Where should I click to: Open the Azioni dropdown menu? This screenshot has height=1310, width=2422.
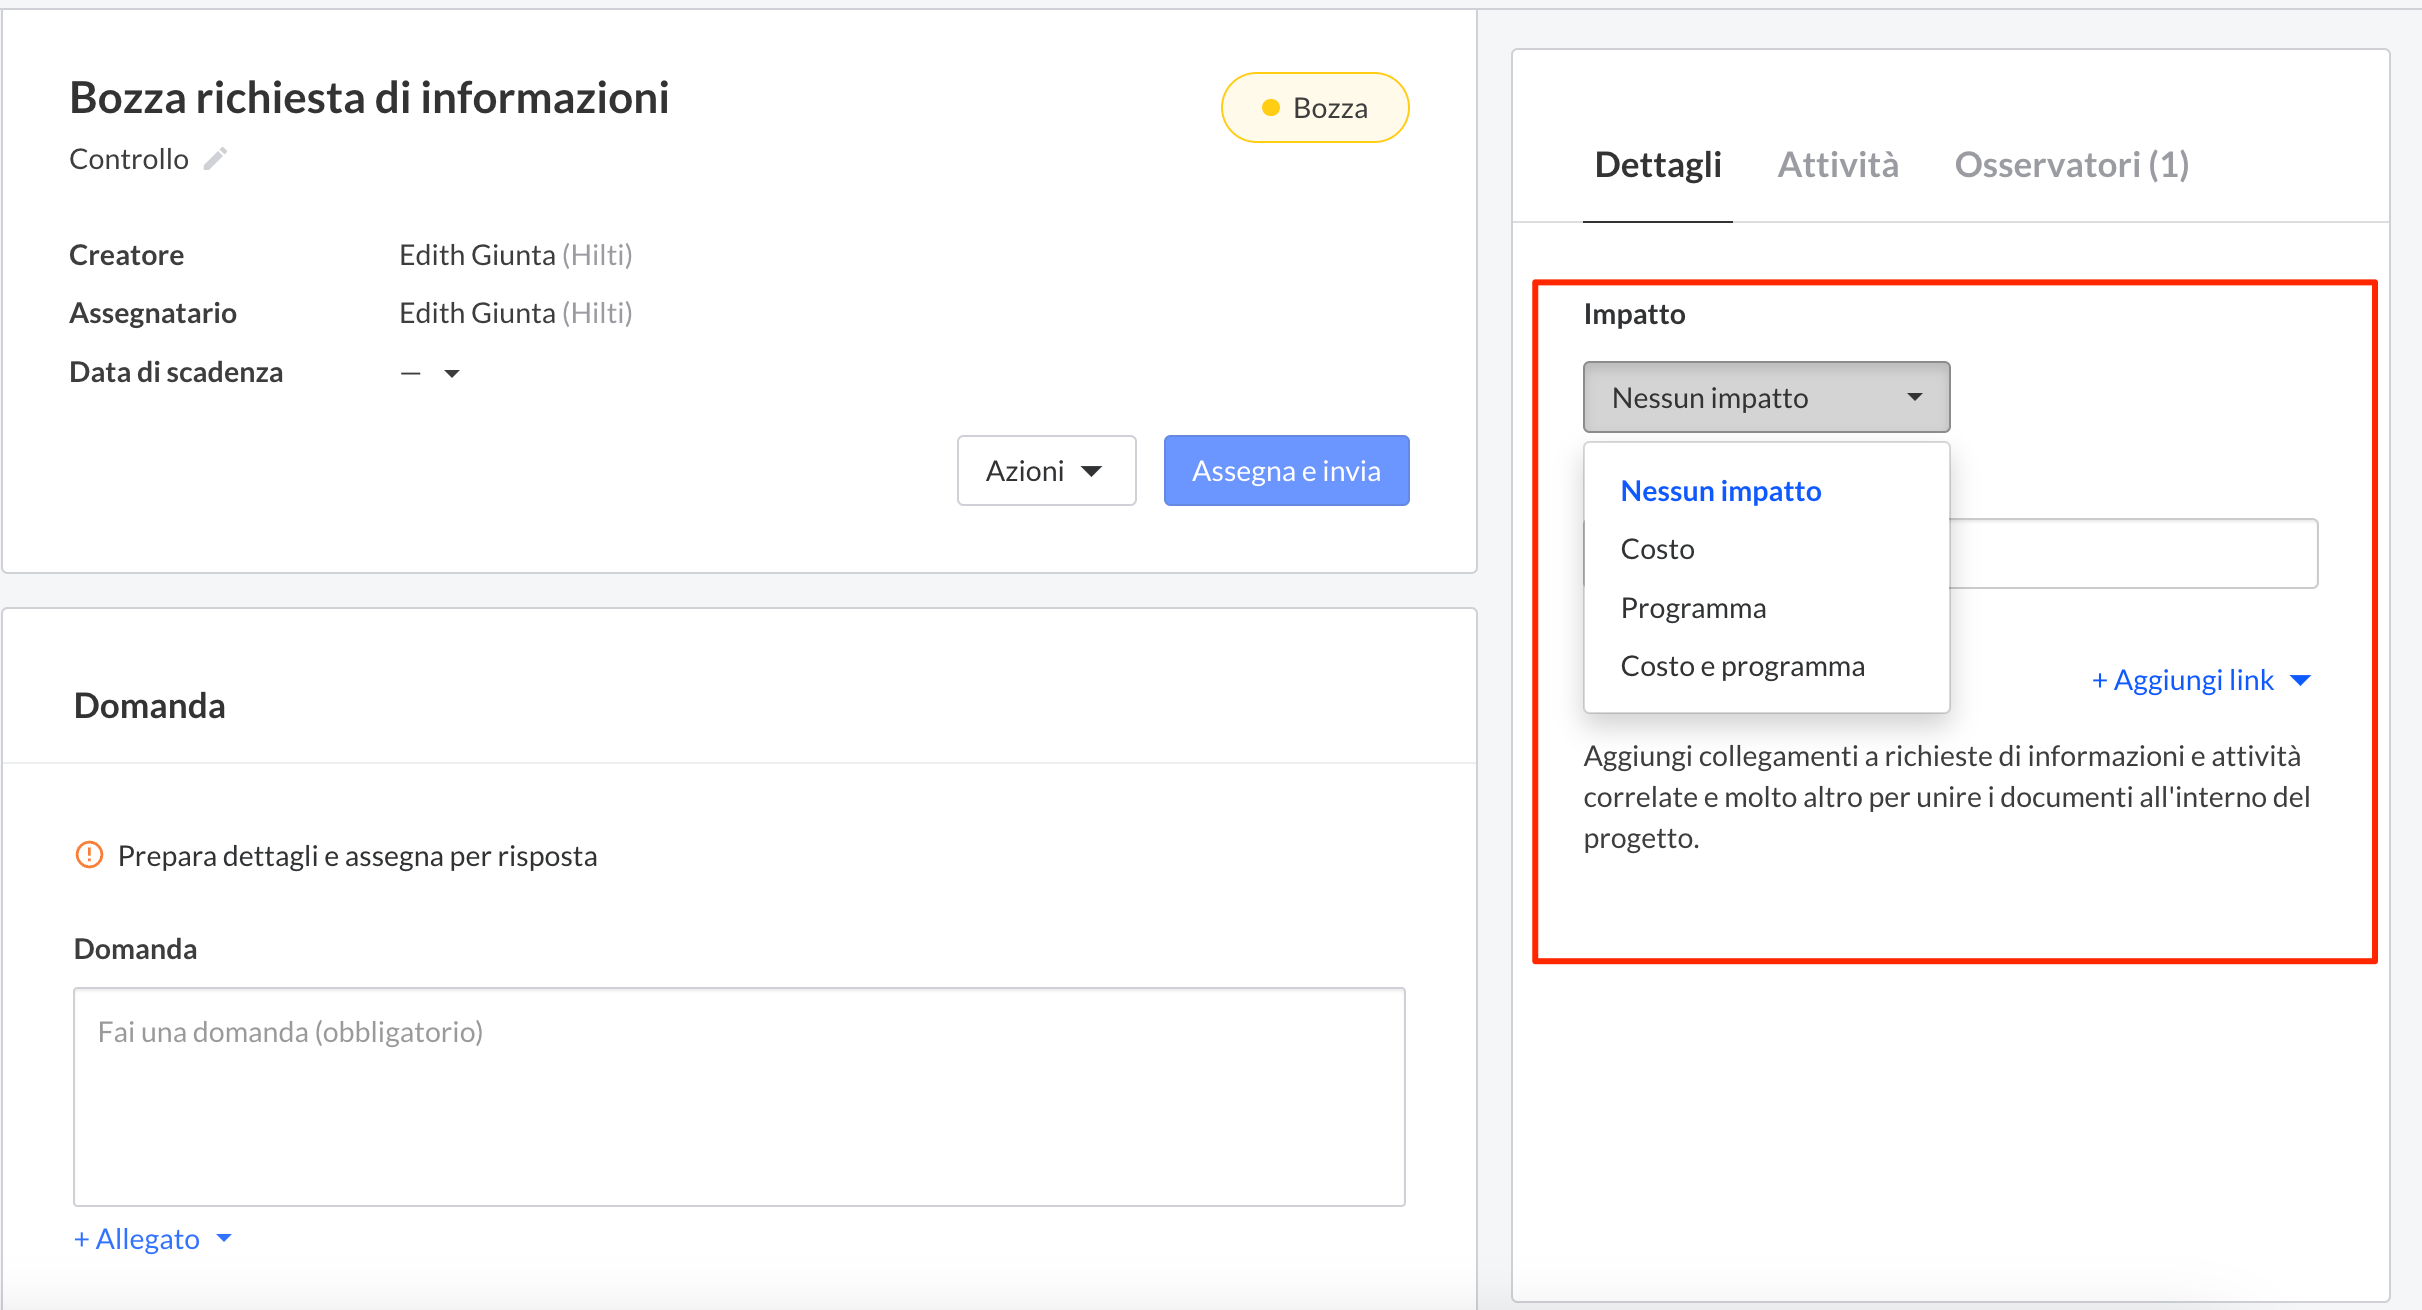[1046, 470]
